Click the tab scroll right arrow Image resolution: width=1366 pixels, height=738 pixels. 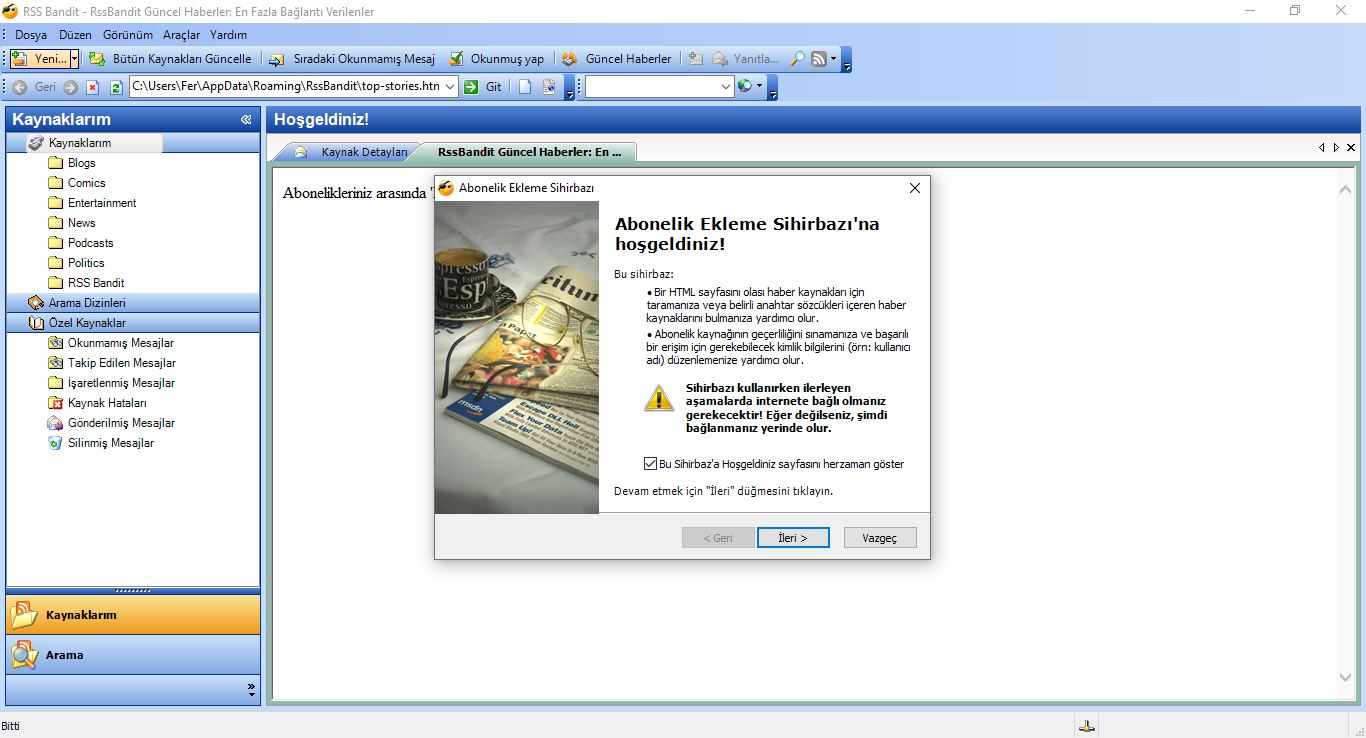click(x=1336, y=147)
